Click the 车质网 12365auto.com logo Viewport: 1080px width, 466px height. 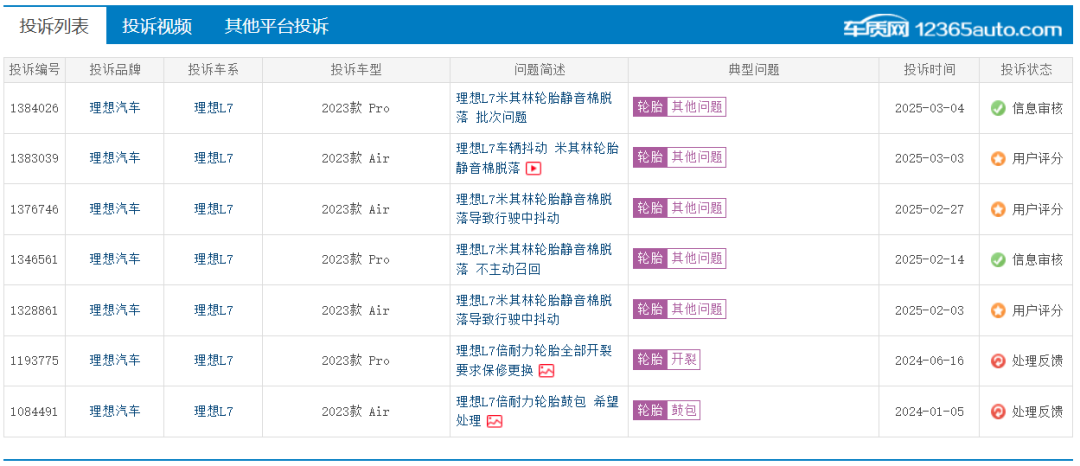(953, 28)
